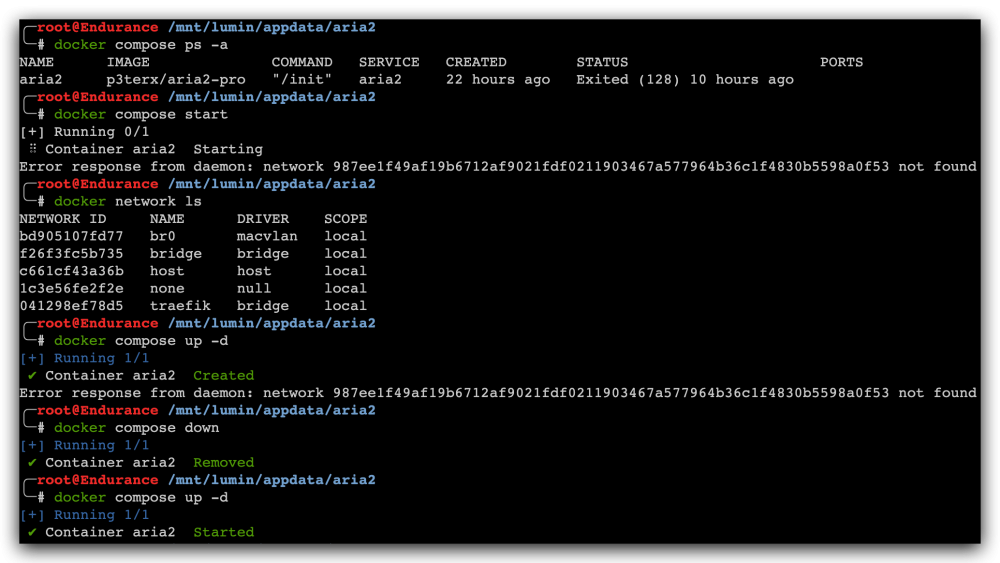Click network name traefik
Image resolution: width=1000 pixels, height=563 pixels.
[x=180, y=306]
